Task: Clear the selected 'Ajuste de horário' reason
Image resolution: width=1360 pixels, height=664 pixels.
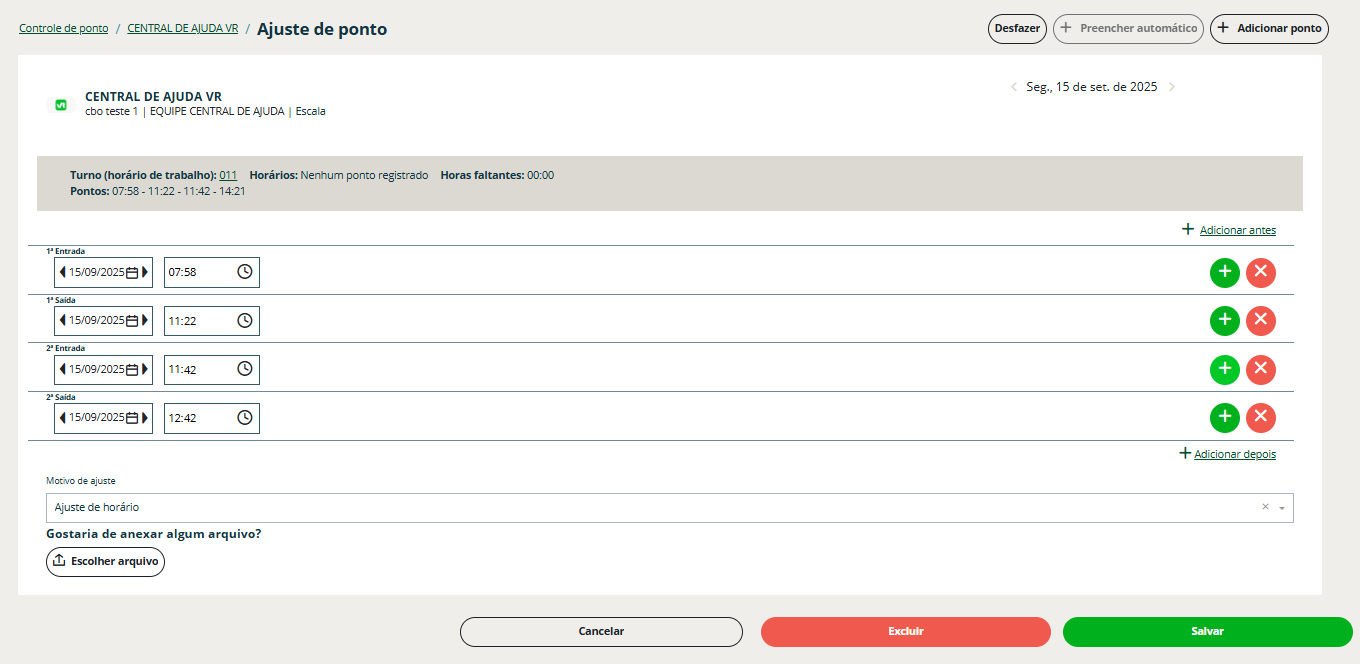Action: (1265, 507)
